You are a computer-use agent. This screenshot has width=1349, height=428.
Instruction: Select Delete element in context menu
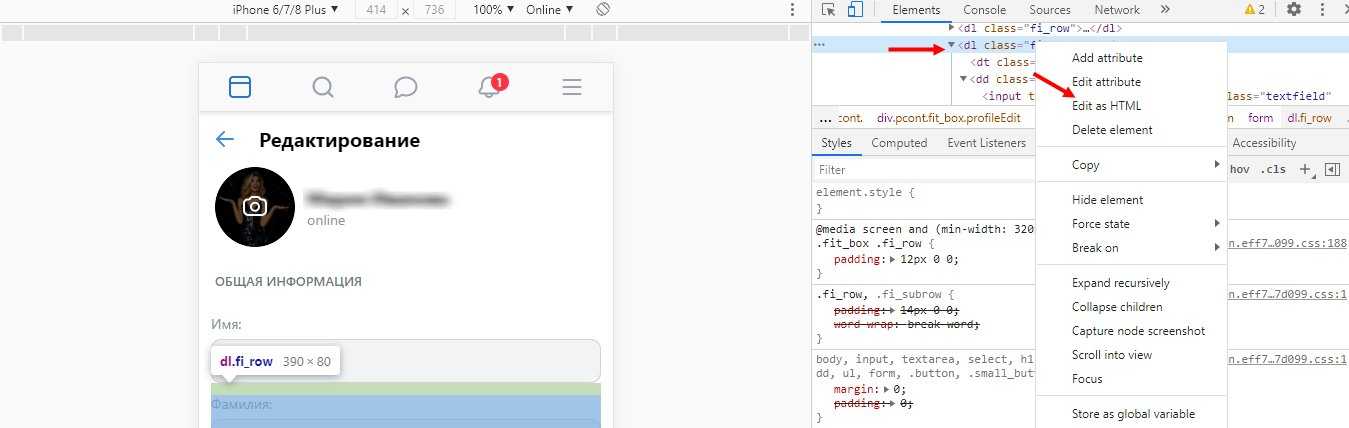1112,130
